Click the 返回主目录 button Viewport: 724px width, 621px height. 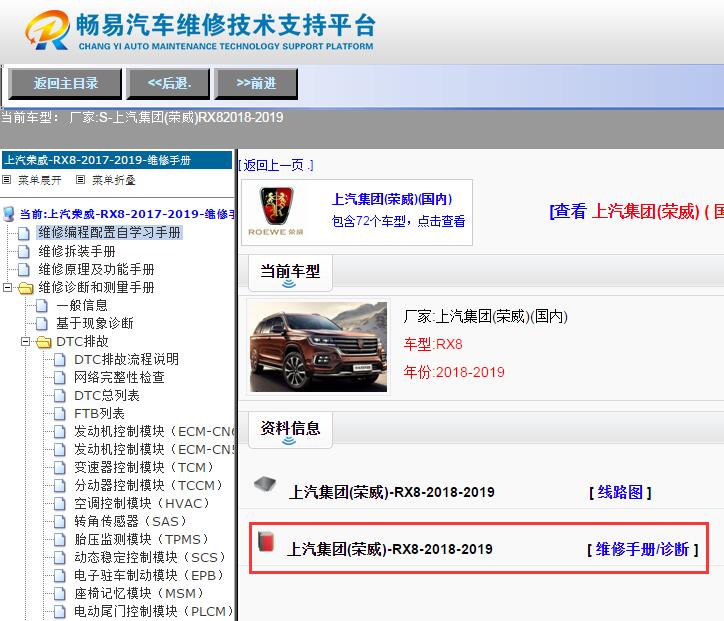tap(65, 84)
